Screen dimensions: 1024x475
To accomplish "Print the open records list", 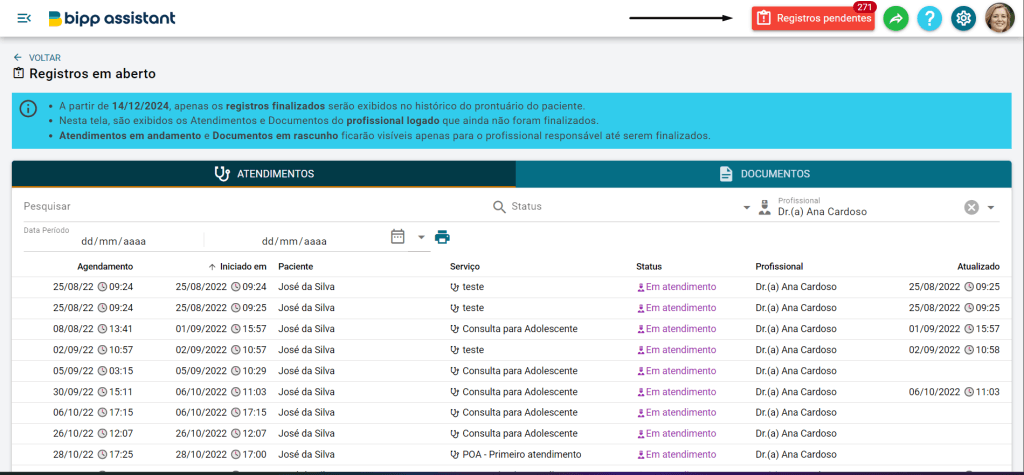I will 443,237.
